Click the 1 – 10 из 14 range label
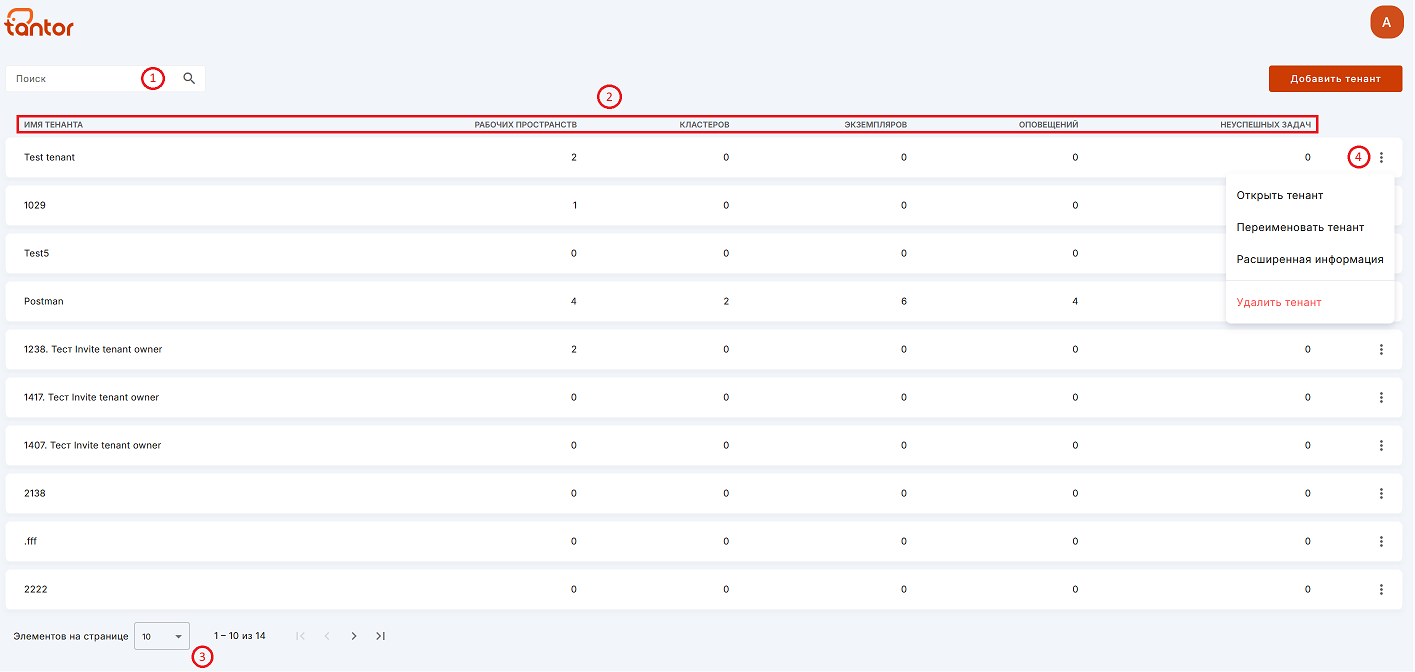 point(240,636)
